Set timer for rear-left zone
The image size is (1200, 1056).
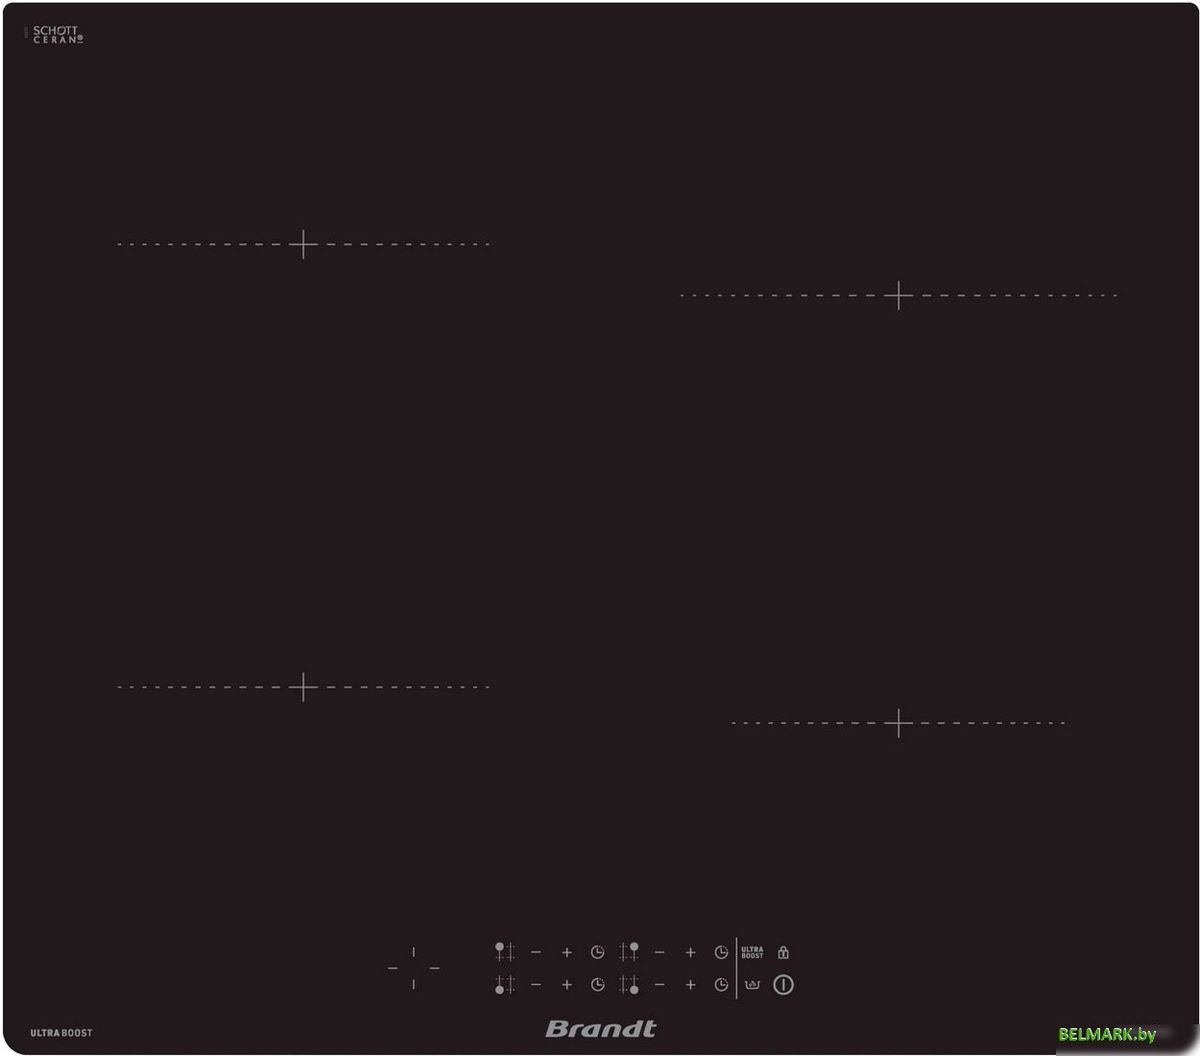click(x=597, y=953)
